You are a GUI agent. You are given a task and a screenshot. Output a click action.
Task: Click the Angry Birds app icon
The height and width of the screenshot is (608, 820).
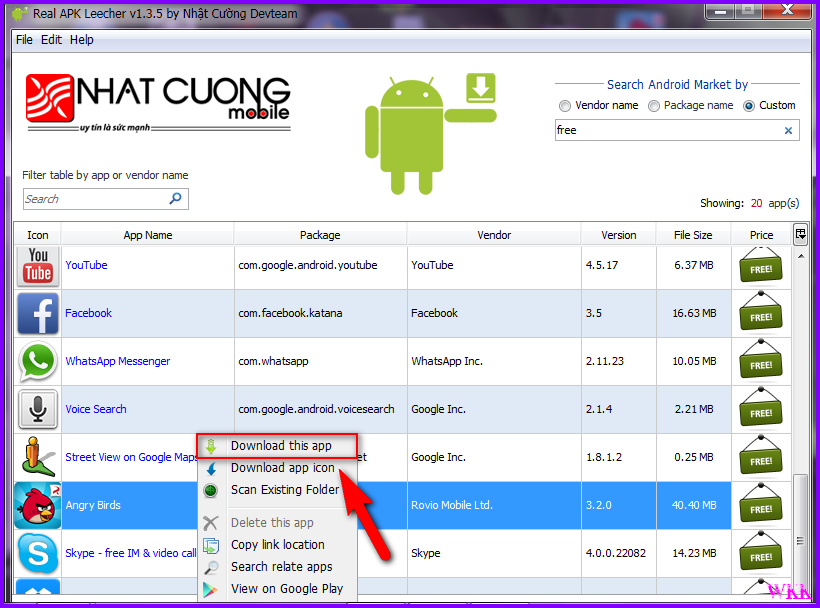coord(38,505)
